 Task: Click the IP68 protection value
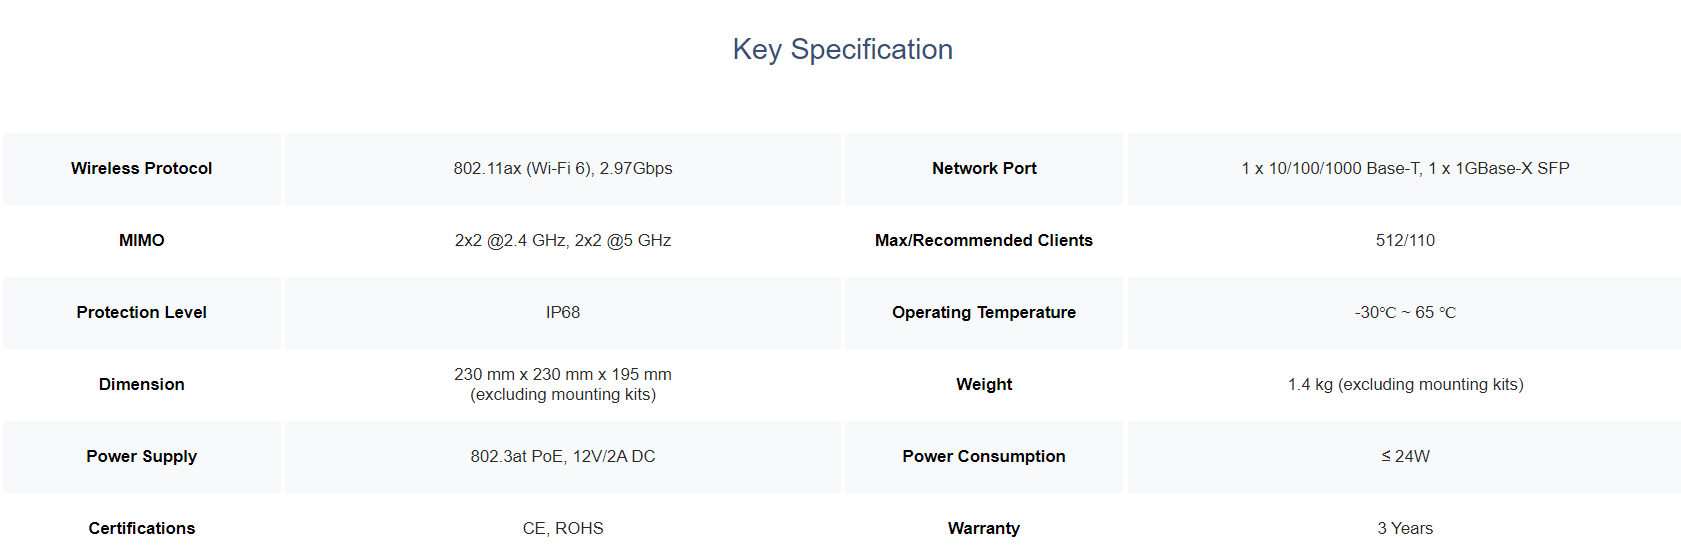tap(563, 312)
